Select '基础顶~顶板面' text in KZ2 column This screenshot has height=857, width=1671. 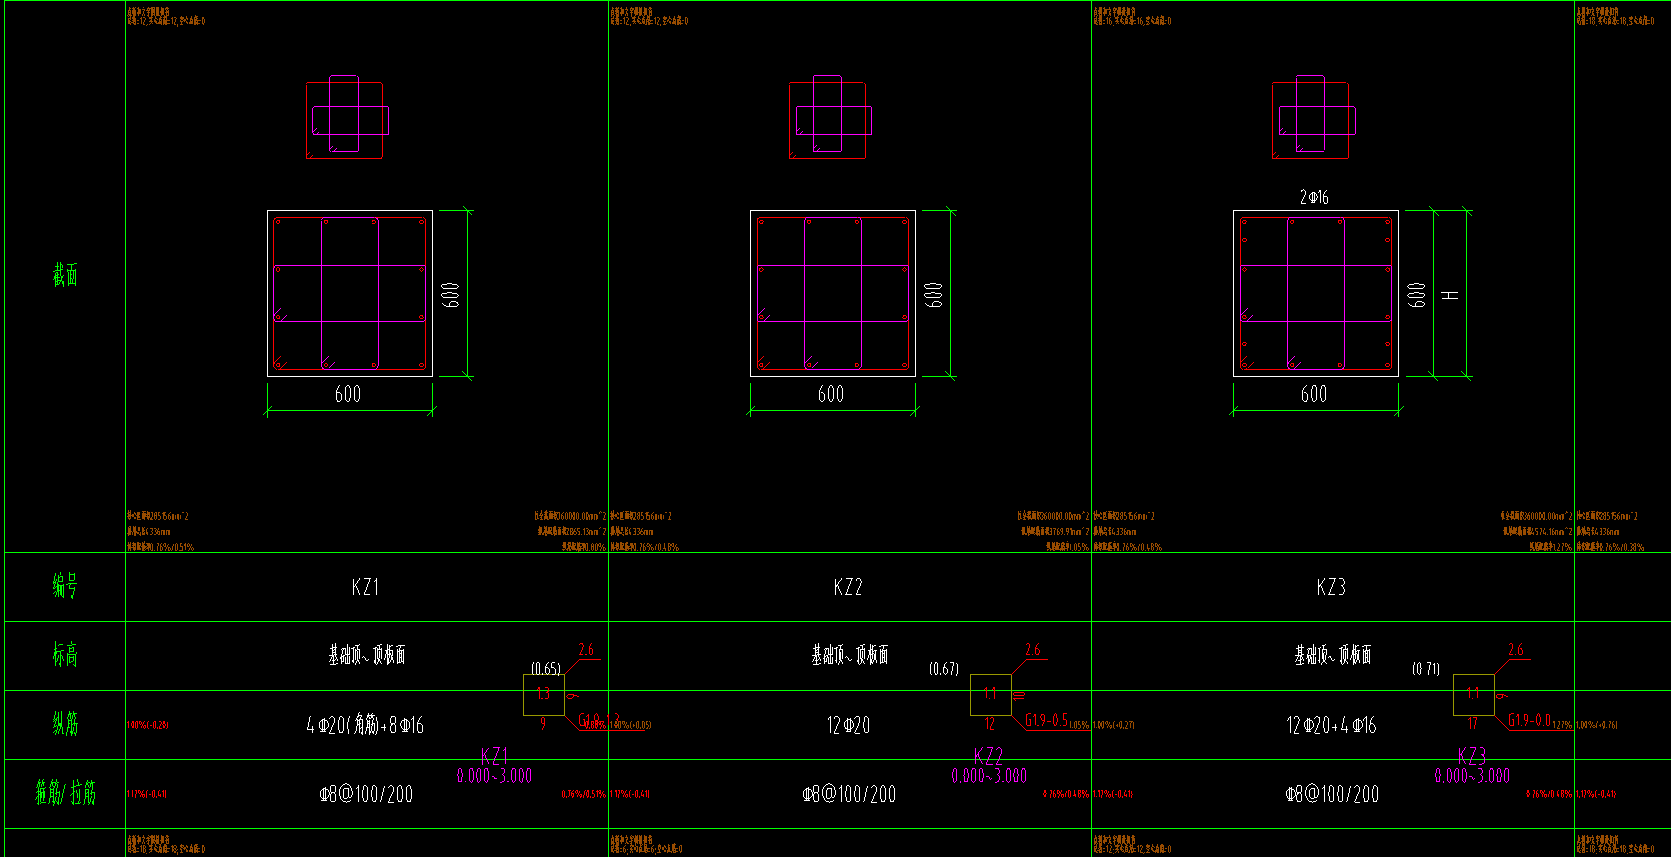(850, 655)
